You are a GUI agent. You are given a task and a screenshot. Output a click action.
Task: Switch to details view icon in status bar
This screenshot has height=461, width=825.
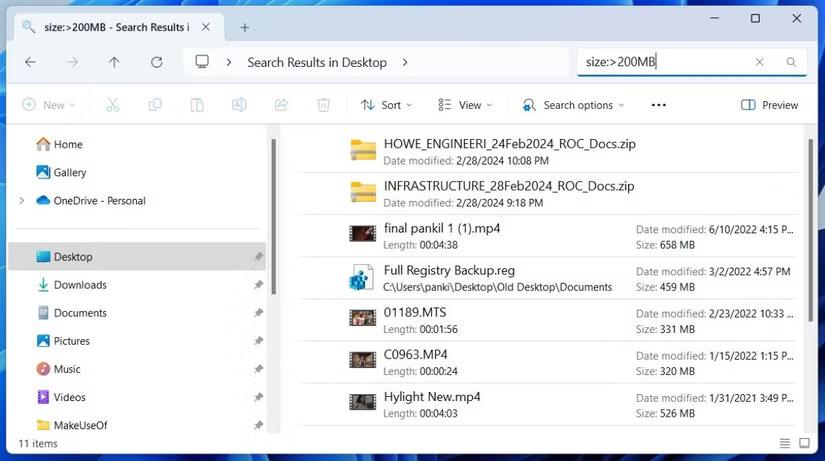(x=785, y=443)
